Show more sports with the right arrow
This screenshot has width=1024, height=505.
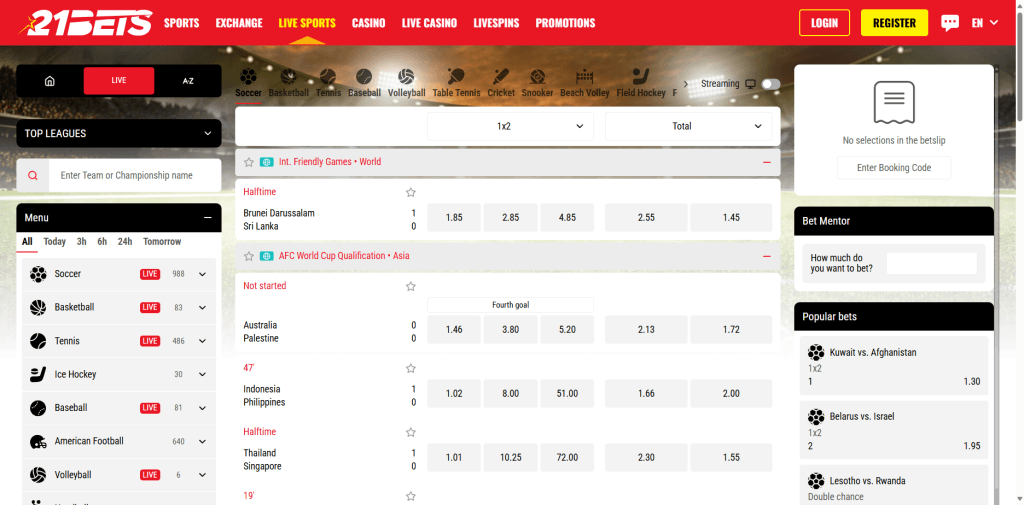click(x=686, y=84)
